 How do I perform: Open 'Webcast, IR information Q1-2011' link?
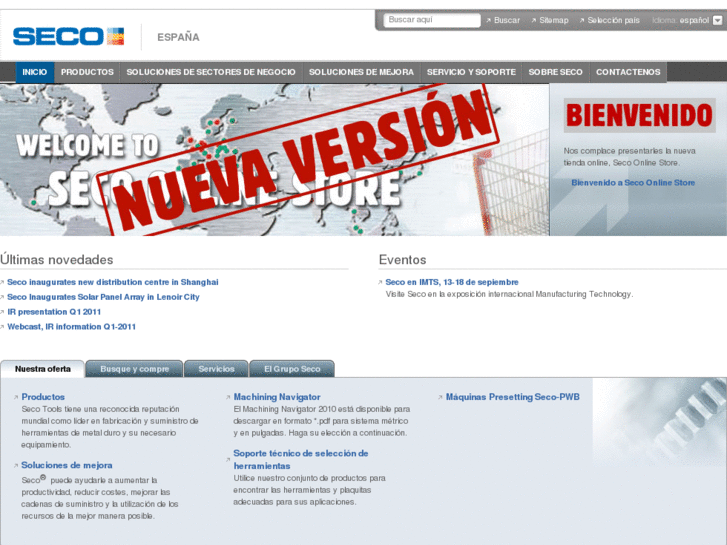(x=71, y=327)
